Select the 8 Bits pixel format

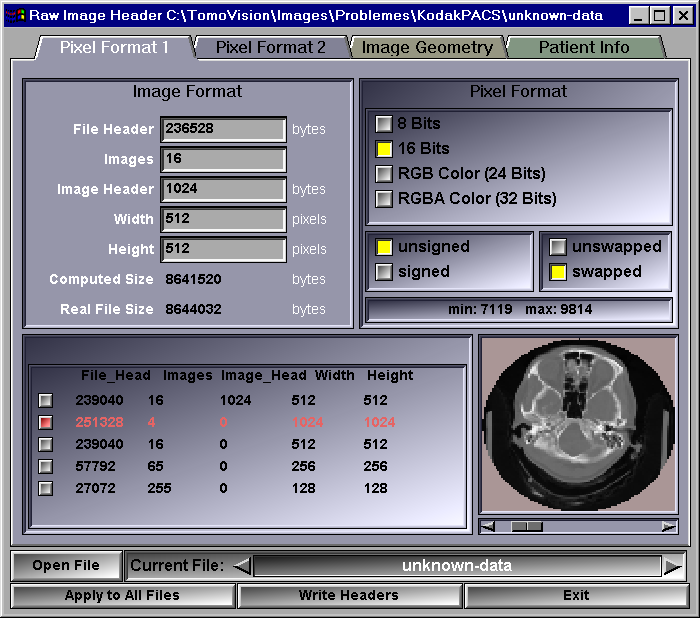pyautogui.click(x=384, y=124)
